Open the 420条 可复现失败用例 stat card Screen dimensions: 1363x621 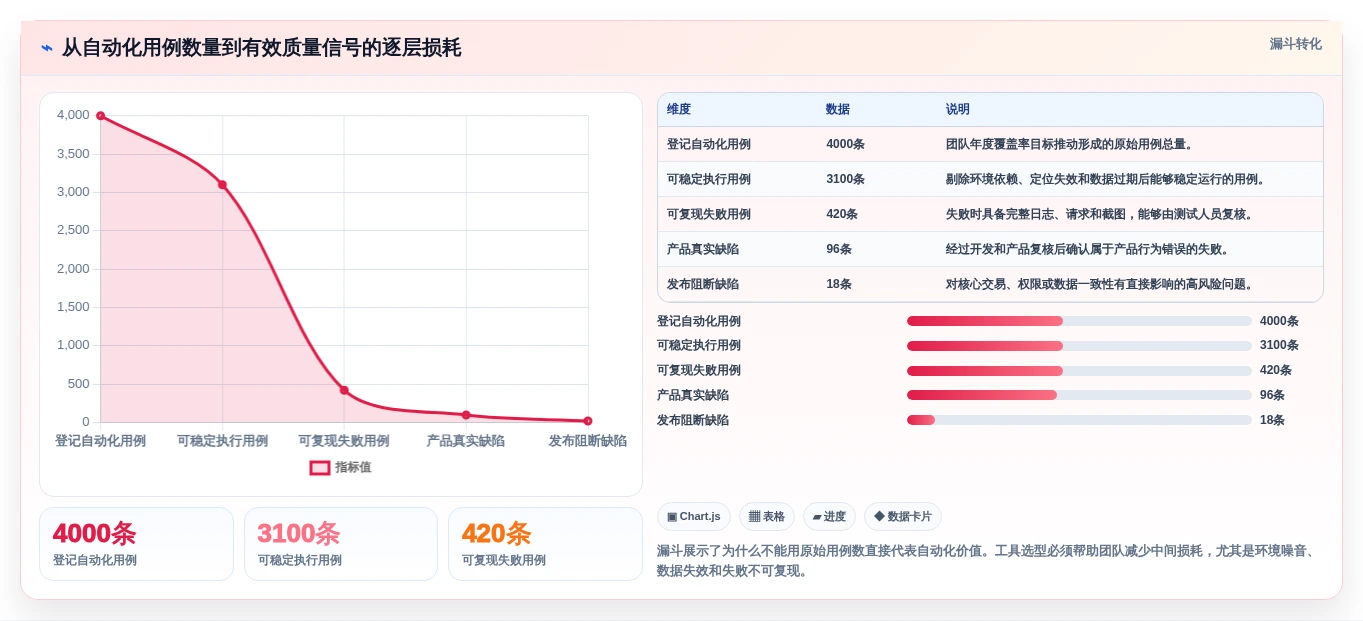pos(545,544)
